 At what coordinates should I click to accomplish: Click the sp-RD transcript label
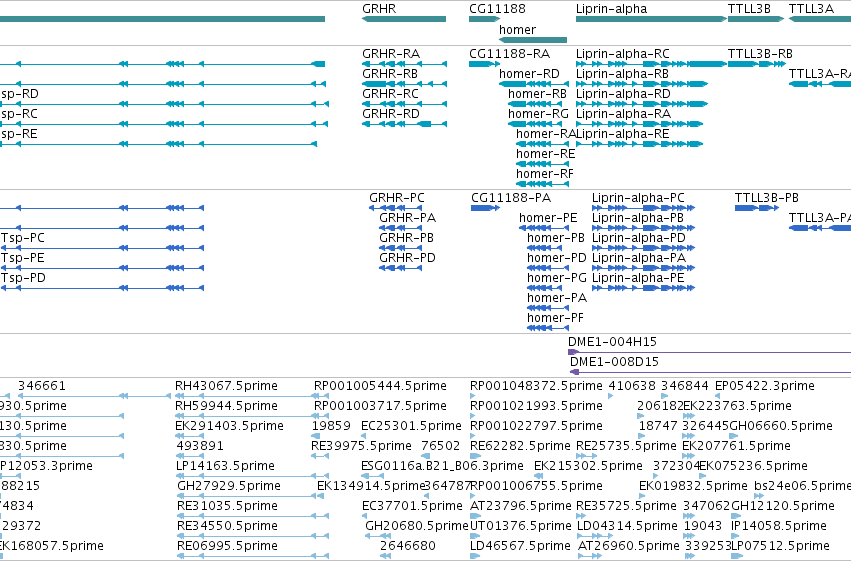[20, 94]
